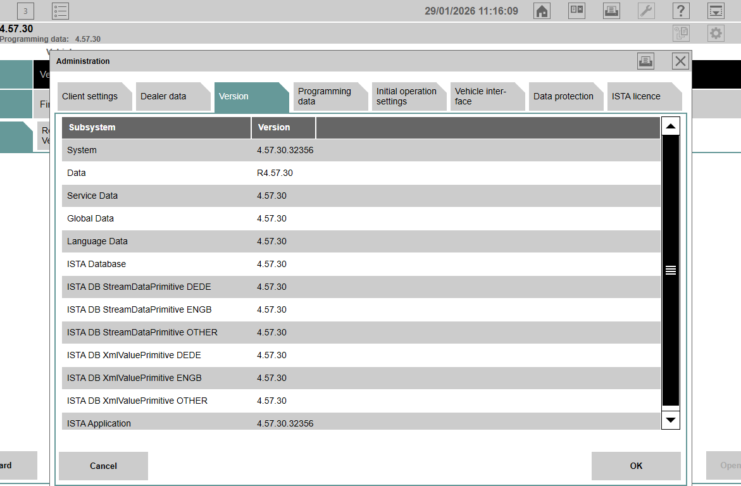Open the Dealer data tab
The height and width of the screenshot is (486, 741).
173,96
